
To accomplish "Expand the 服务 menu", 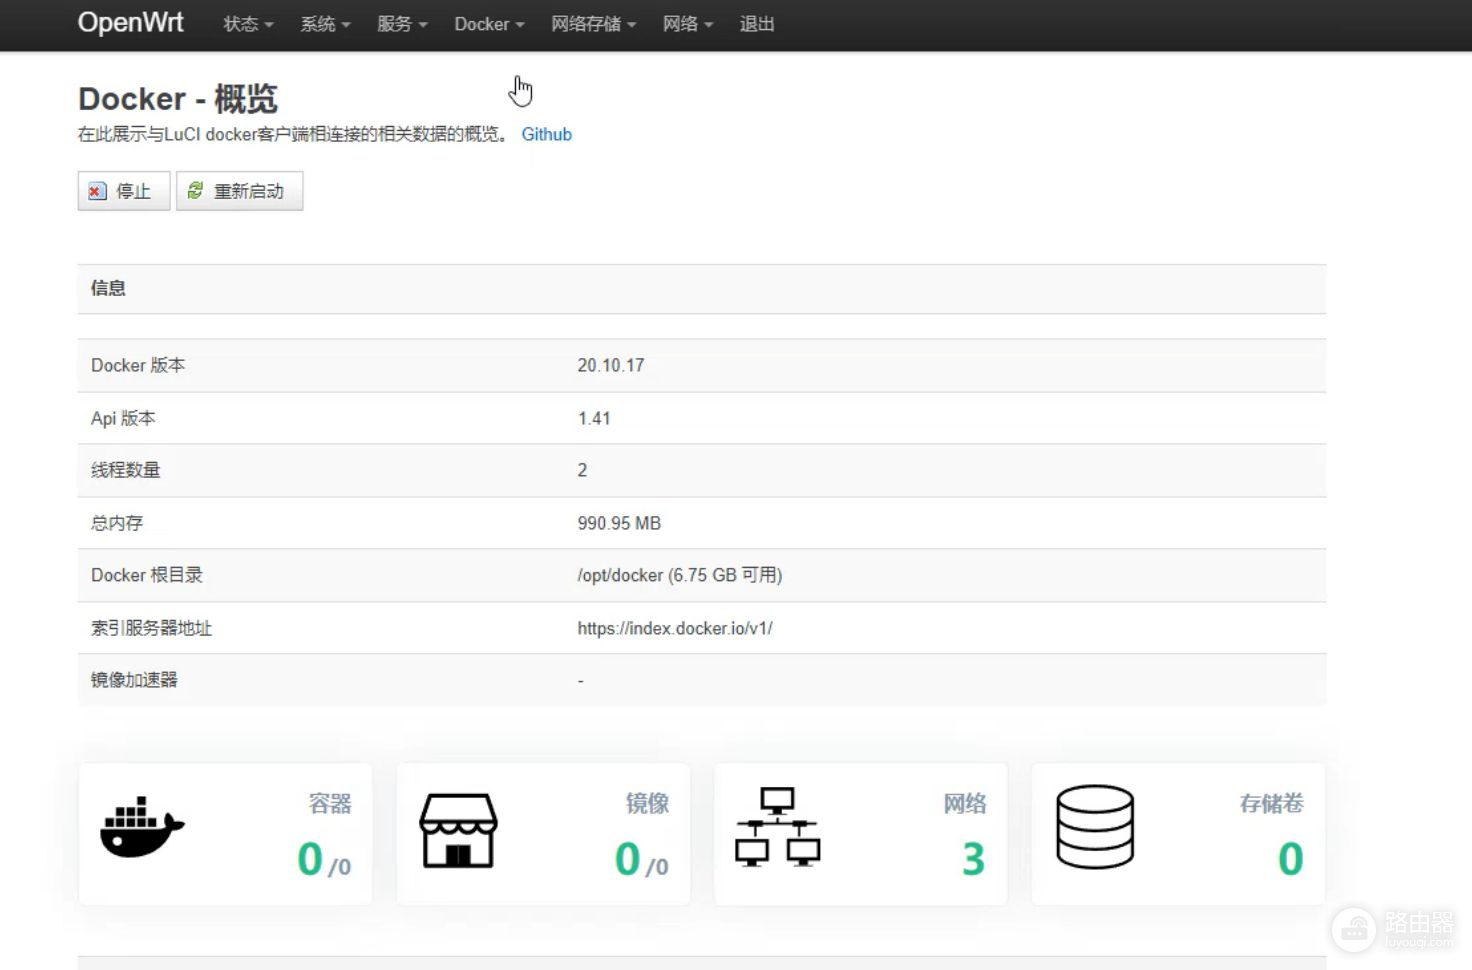I will click(402, 24).
